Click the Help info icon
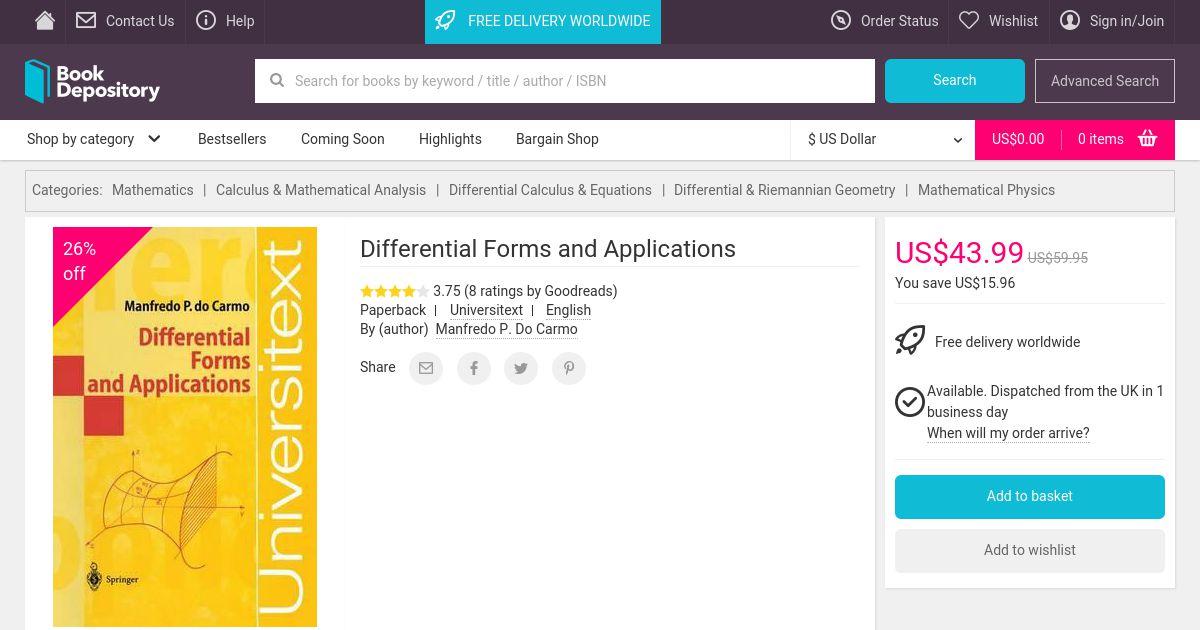Viewport: 1200px width, 630px height. point(206,20)
